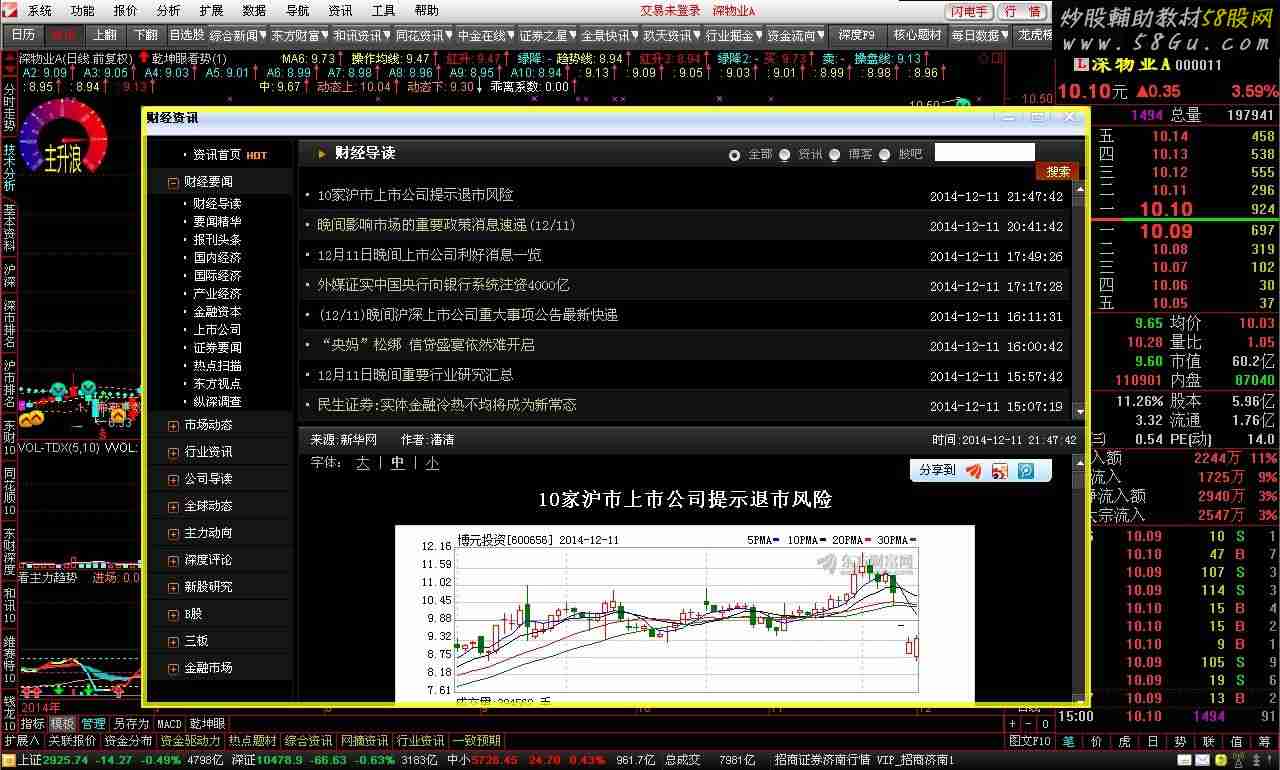
Task: Expand the 行业资讯 section
Action: (174, 452)
